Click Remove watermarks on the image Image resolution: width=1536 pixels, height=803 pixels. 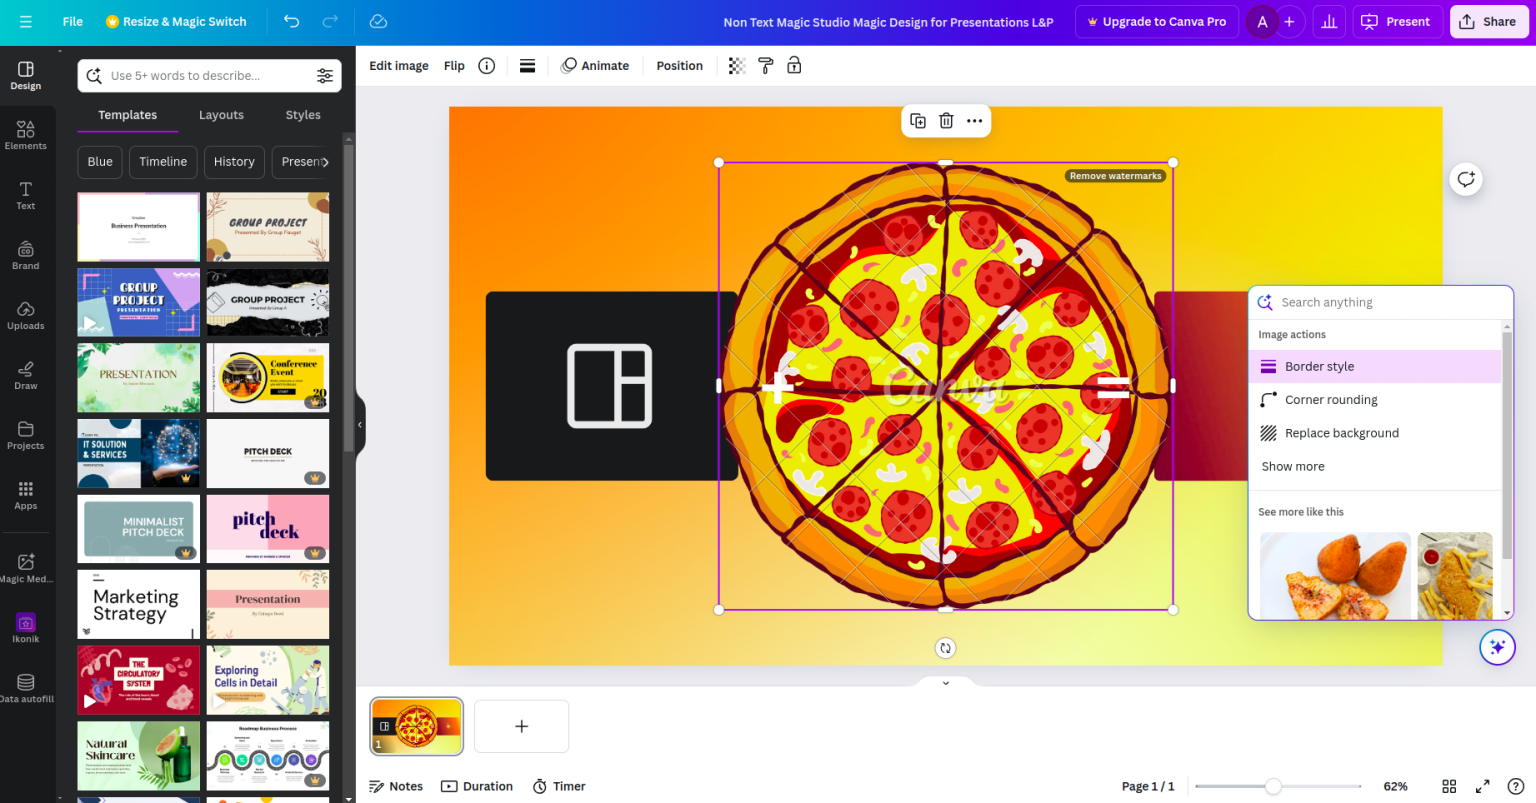[1115, 175]
